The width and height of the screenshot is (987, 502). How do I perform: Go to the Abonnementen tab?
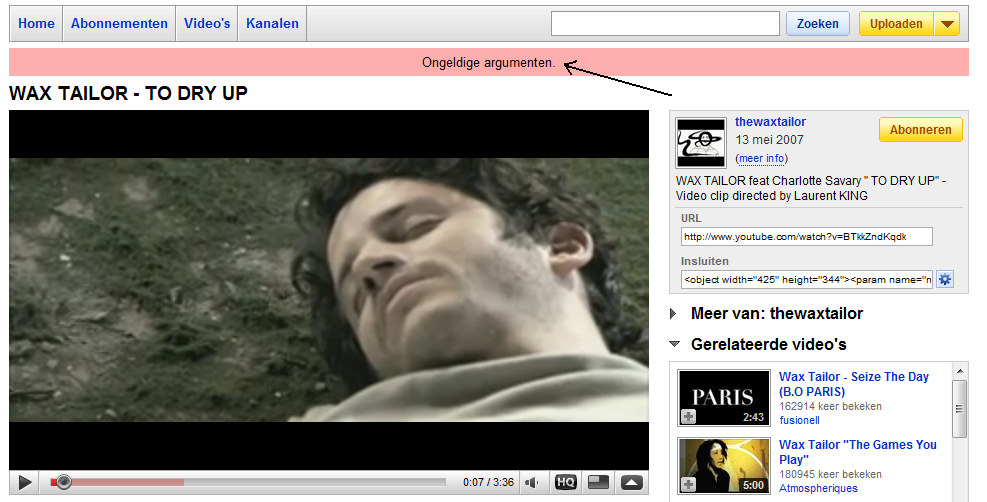(119, 24)
